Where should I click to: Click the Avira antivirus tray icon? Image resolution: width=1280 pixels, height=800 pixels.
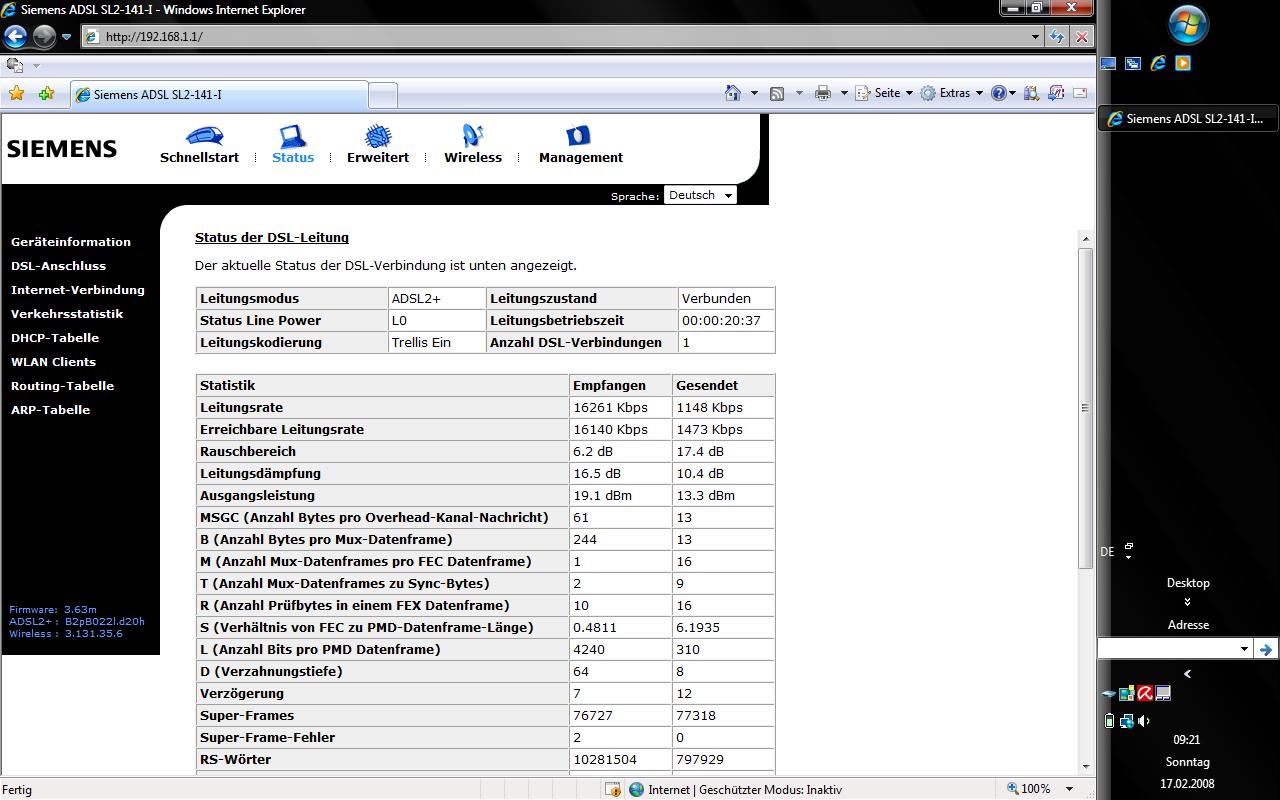click(x=1145, y=693)
